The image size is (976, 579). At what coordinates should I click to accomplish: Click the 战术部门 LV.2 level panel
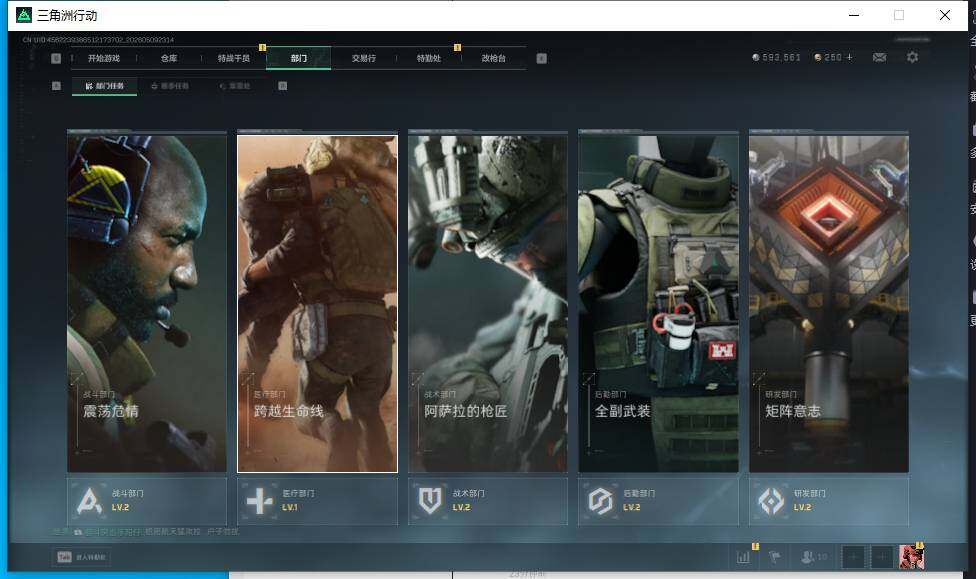488,501
